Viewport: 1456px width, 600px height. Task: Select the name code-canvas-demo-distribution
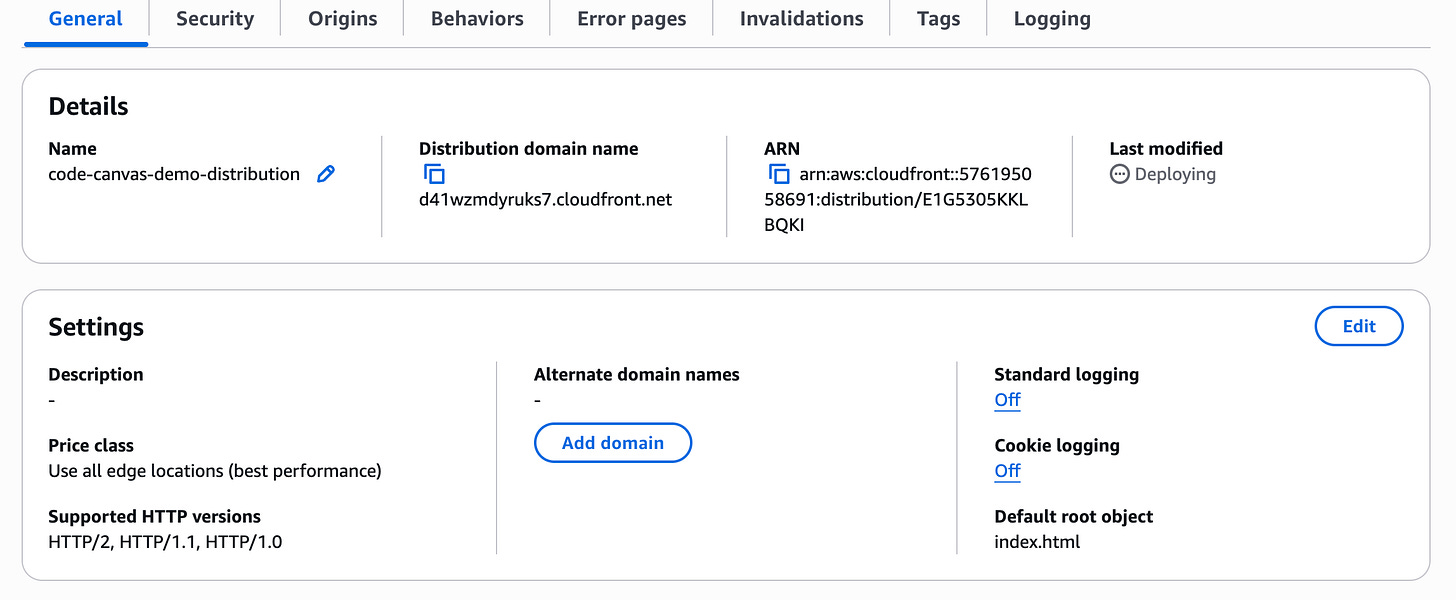174,174
